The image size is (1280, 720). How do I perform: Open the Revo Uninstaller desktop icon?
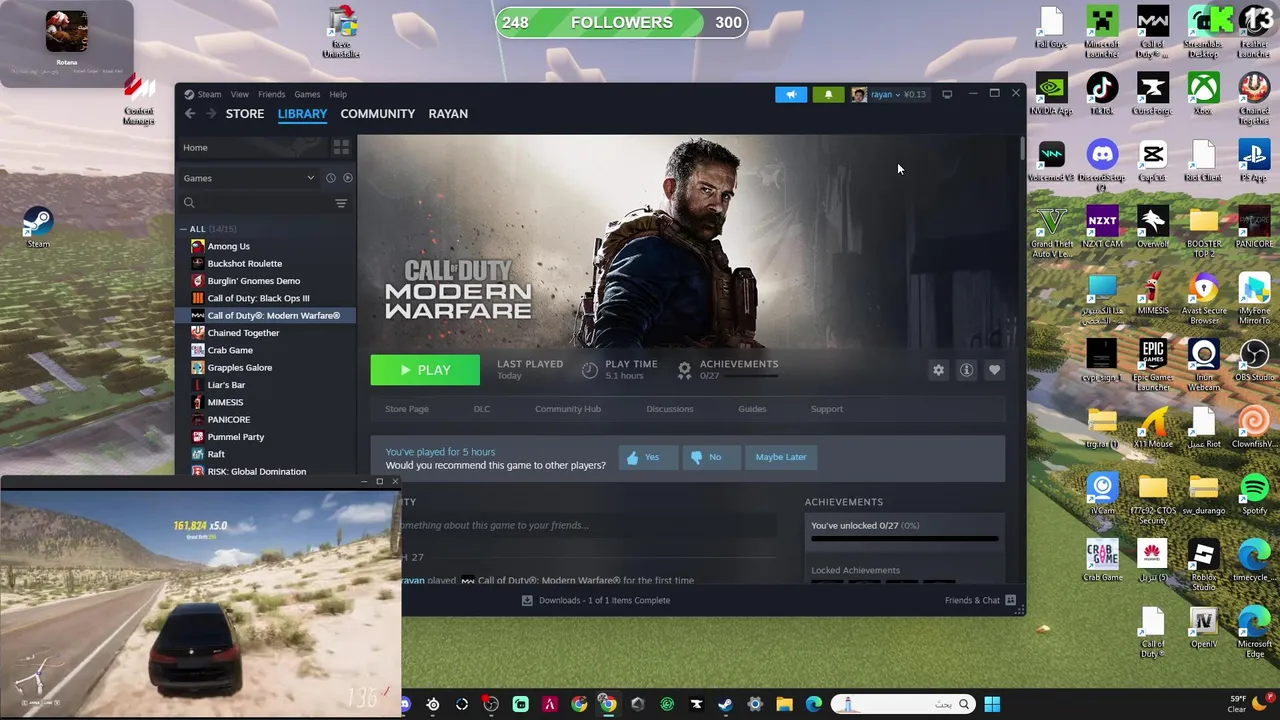pos(342,32)
